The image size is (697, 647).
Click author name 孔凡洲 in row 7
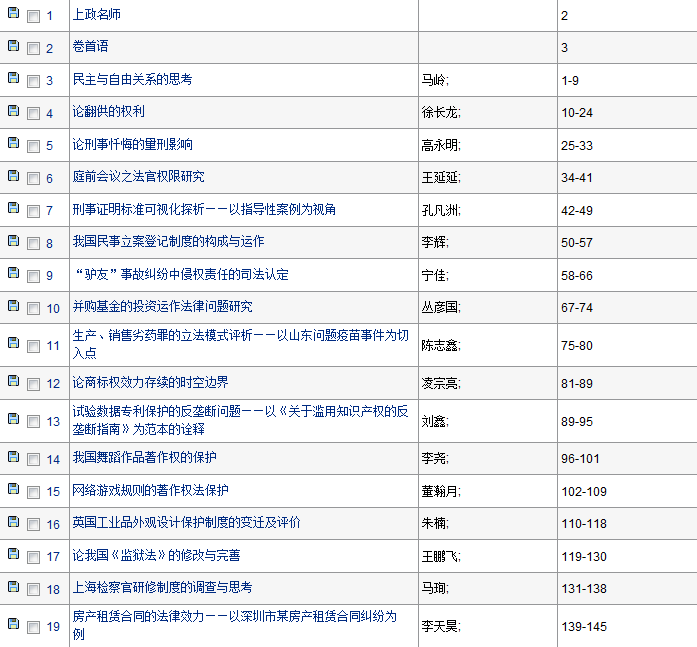click(440, 210)
